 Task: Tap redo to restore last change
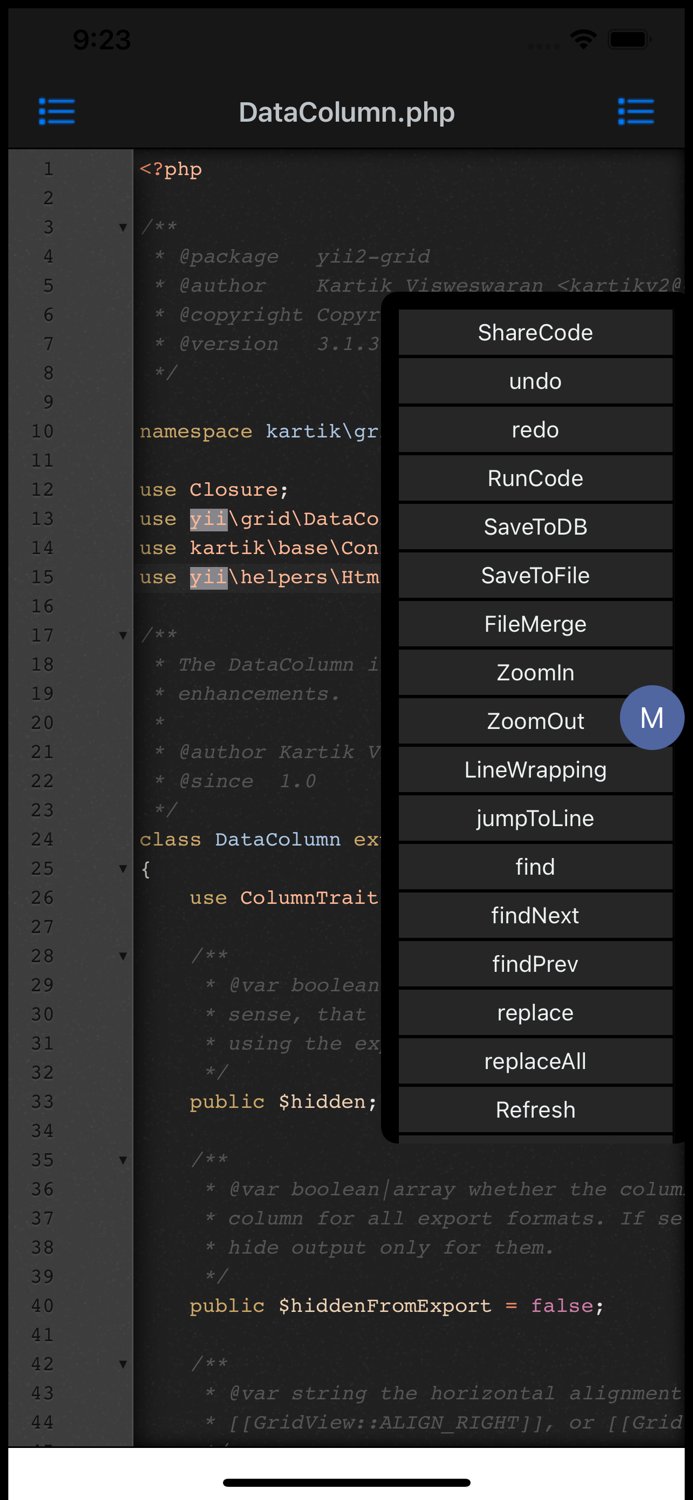[x=535, y=429]
